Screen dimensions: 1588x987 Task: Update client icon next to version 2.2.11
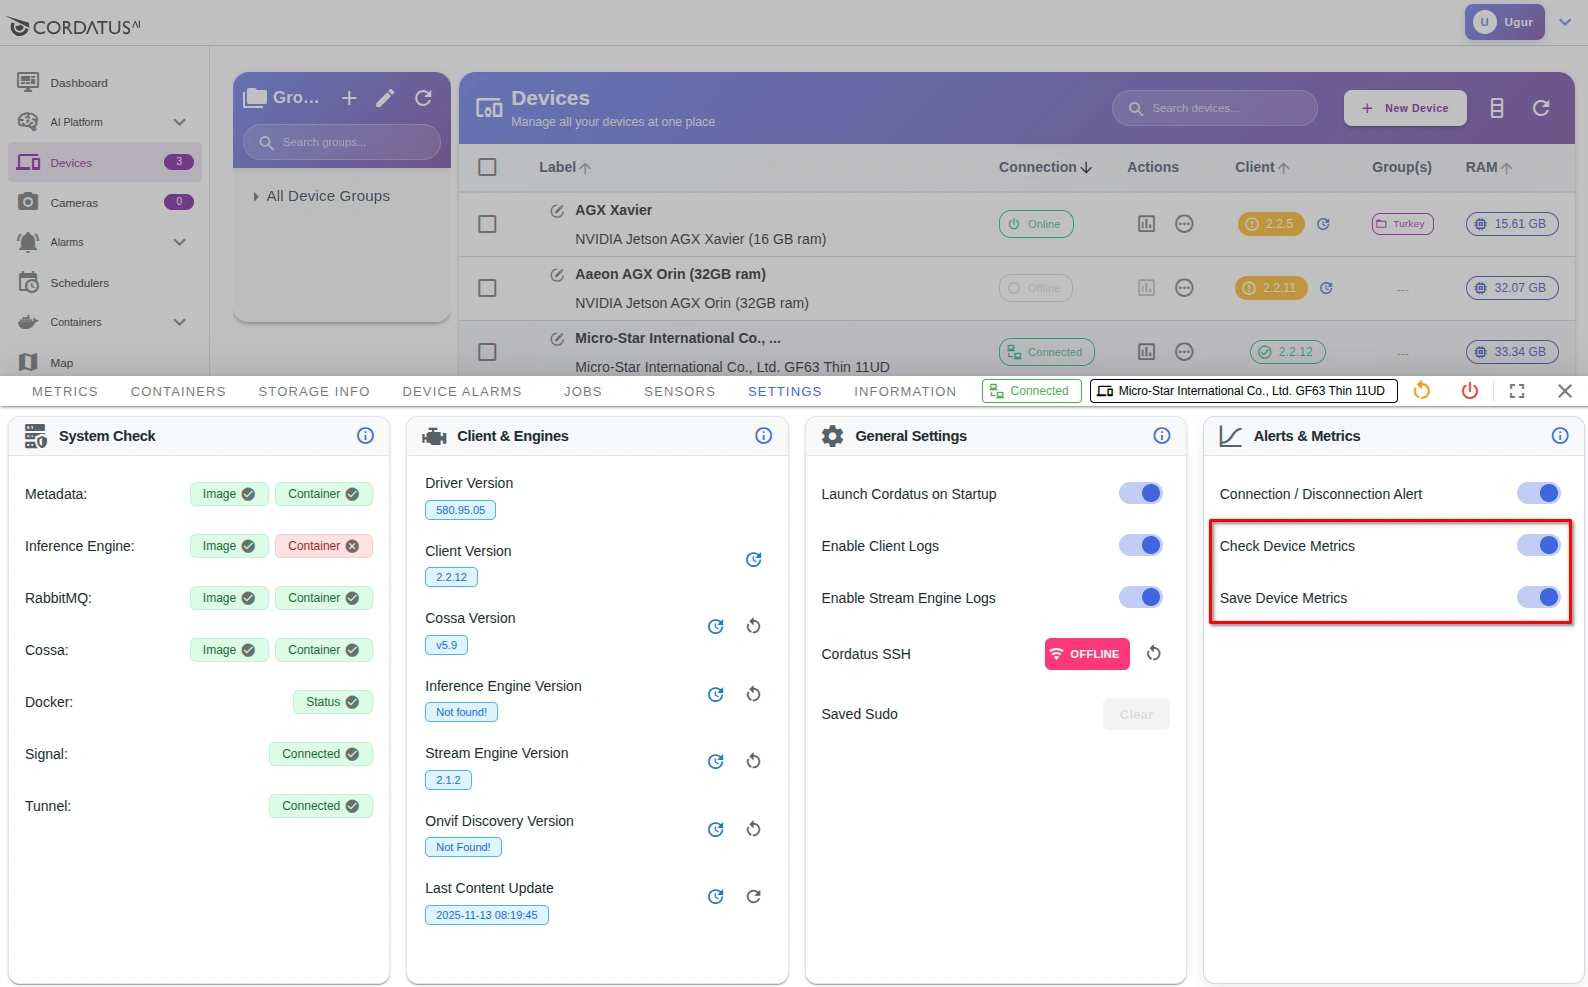(x=1326, y=288)
